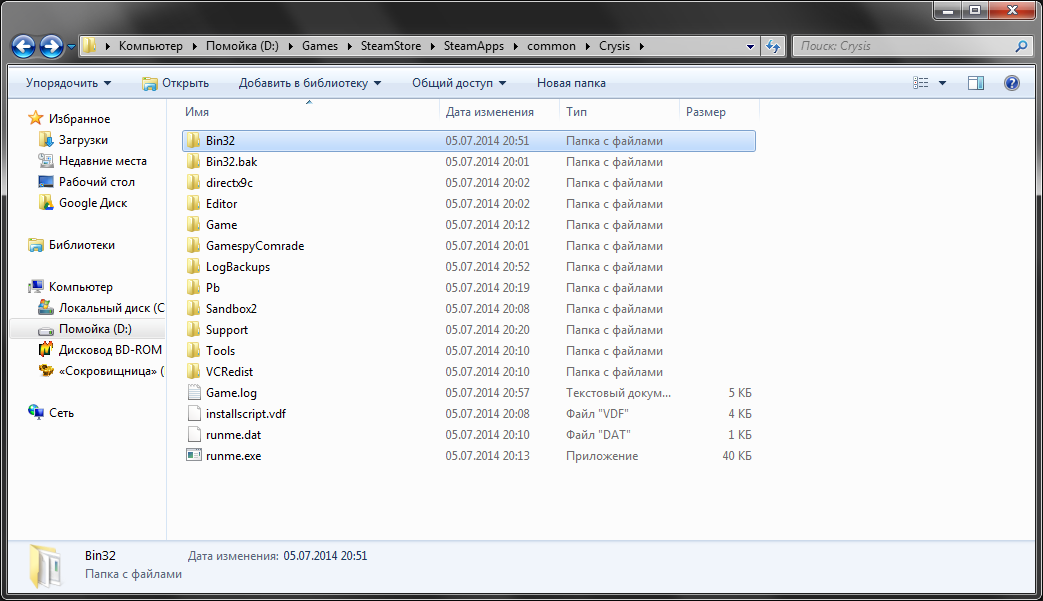The width and height of the screenshot is (1043, 601).
Task: Open Недавние места in the sidebar
Action: [102, 161]
